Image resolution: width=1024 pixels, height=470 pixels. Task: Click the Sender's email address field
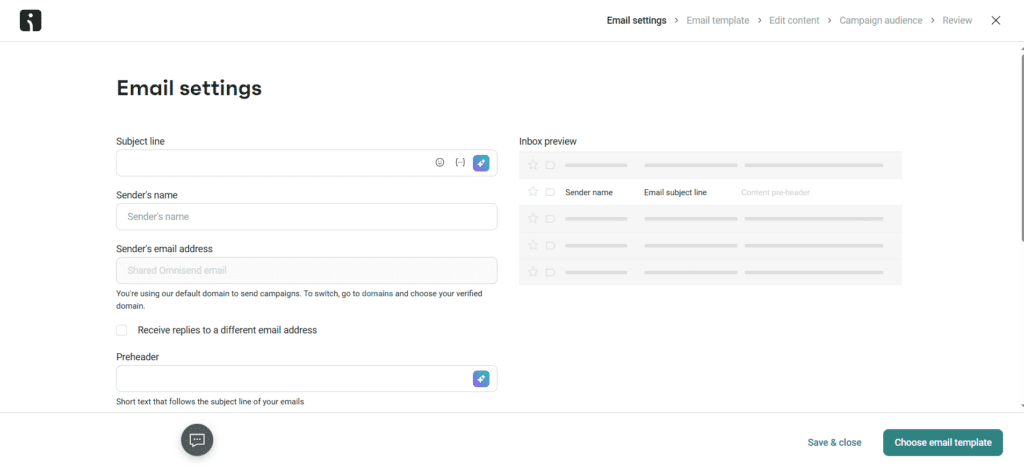tap(307, 270)
